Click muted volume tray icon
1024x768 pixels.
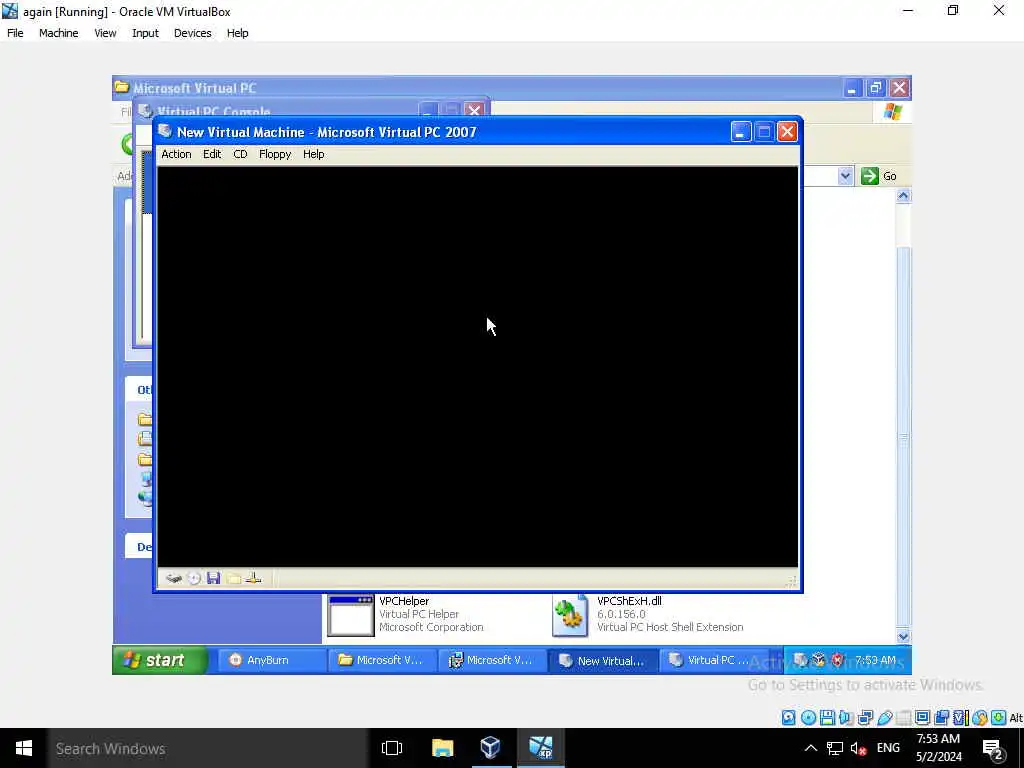pos(858,748)
